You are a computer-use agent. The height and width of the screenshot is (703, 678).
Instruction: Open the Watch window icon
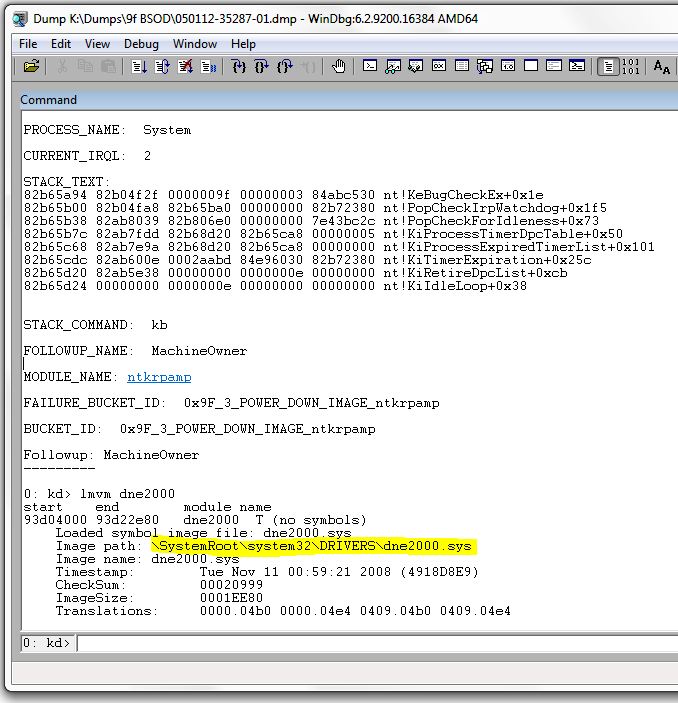pyautogui.click(x=393, y=66)
